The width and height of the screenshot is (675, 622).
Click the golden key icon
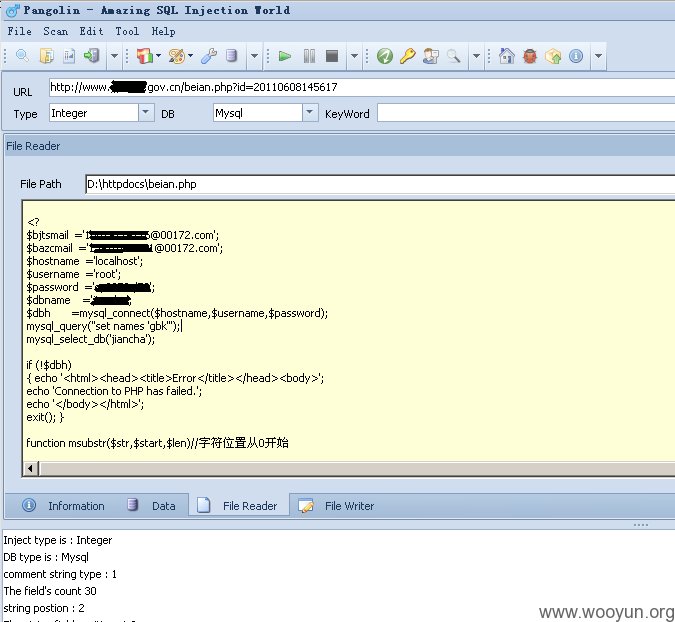(407, 56)
